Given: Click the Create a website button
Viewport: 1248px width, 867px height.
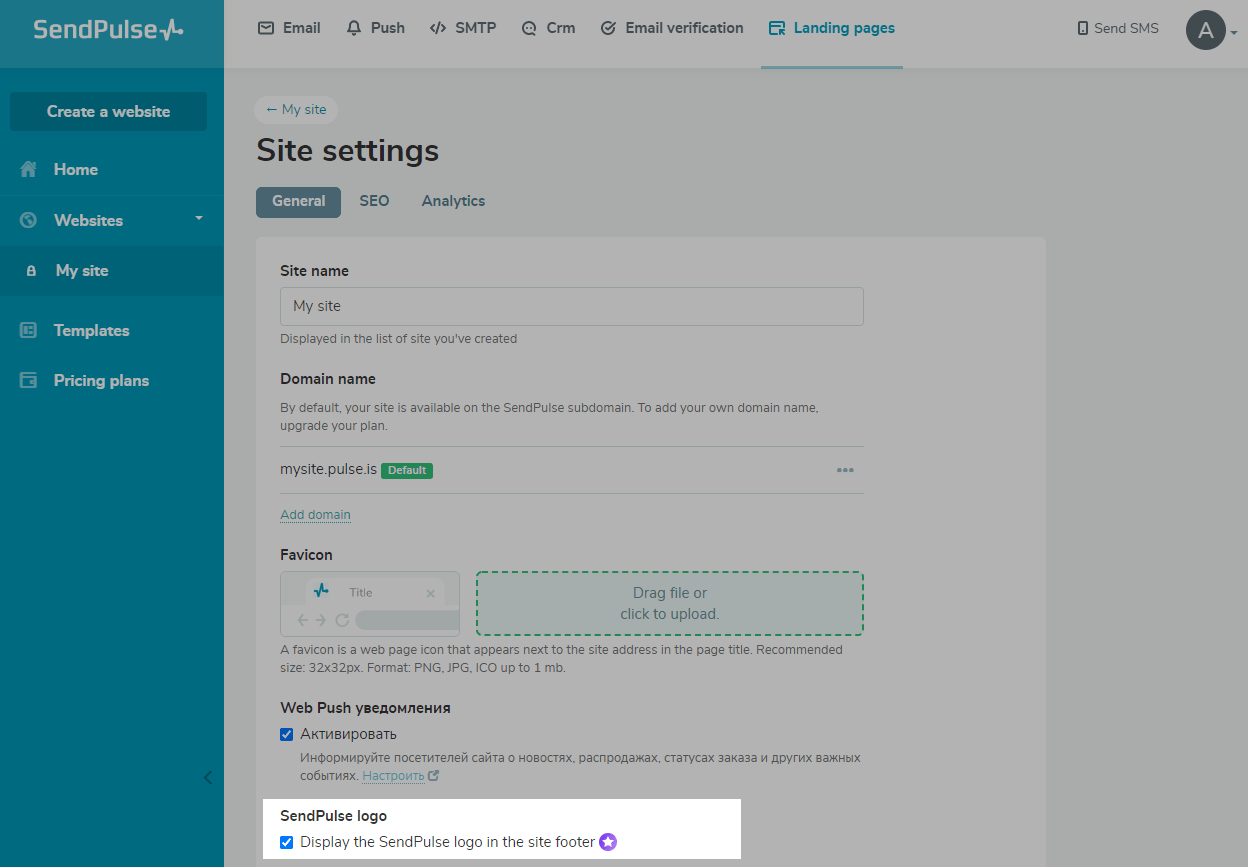Looking at the screenshot, I should [x=108, y=112].
